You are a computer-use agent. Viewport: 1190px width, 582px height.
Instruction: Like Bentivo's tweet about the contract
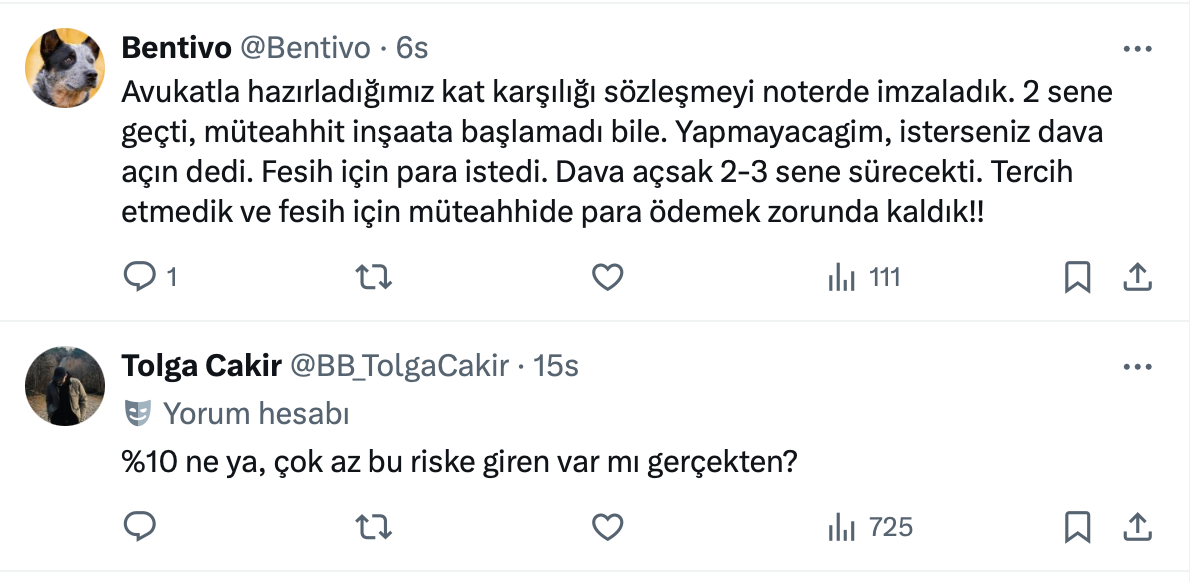[x=607, y=277]
